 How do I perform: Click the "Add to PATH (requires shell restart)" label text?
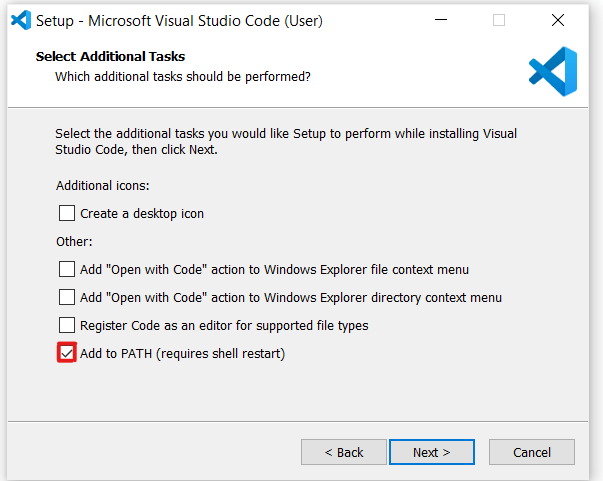[x=182, y=353]
